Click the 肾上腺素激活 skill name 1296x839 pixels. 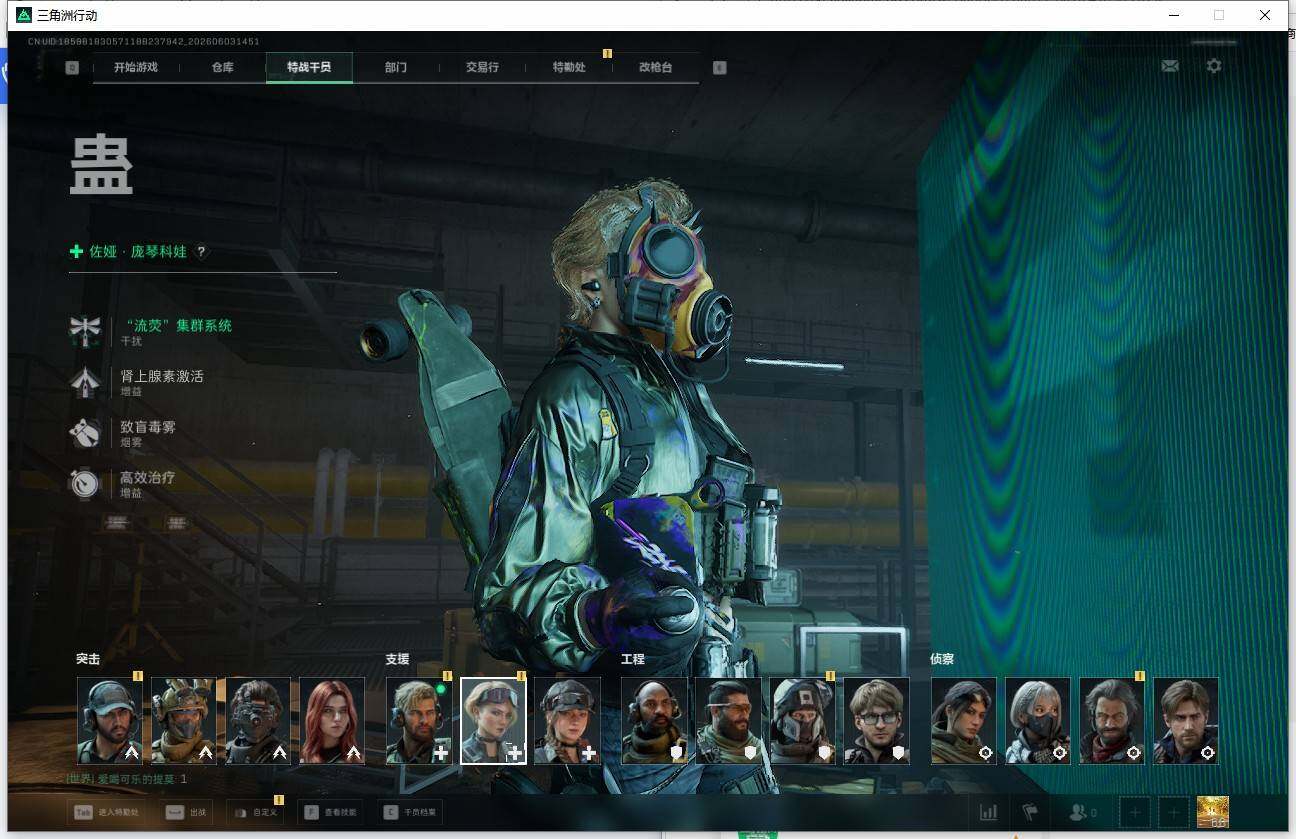coord(162,376)
